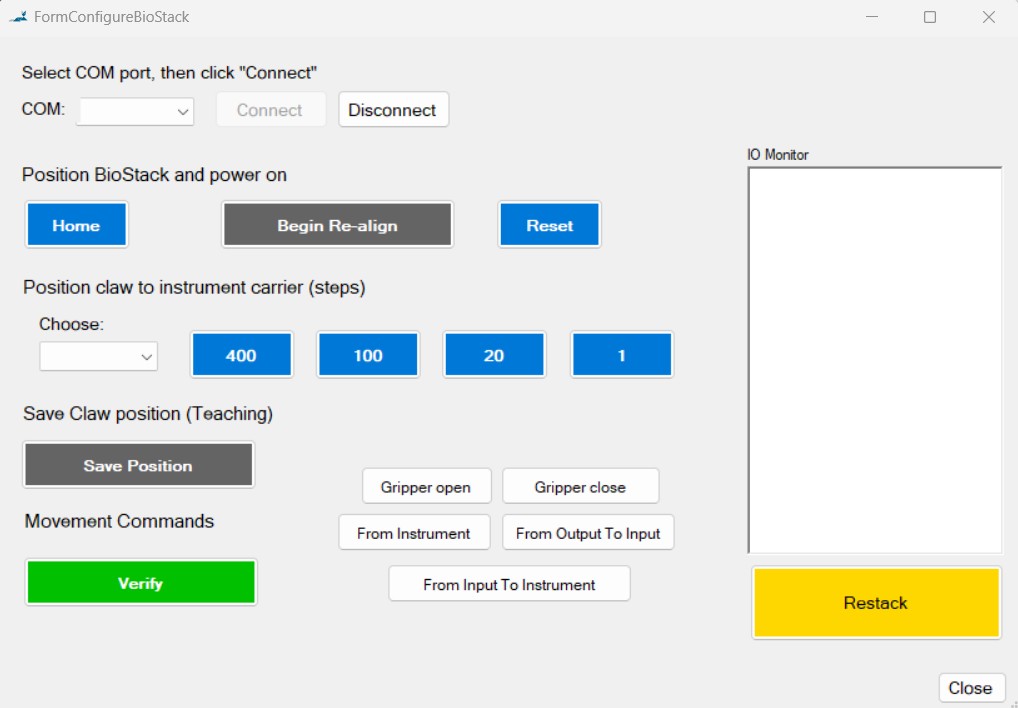Close window using title bar X
This screenshot has height=708, width=1018.
click(988, 17)
